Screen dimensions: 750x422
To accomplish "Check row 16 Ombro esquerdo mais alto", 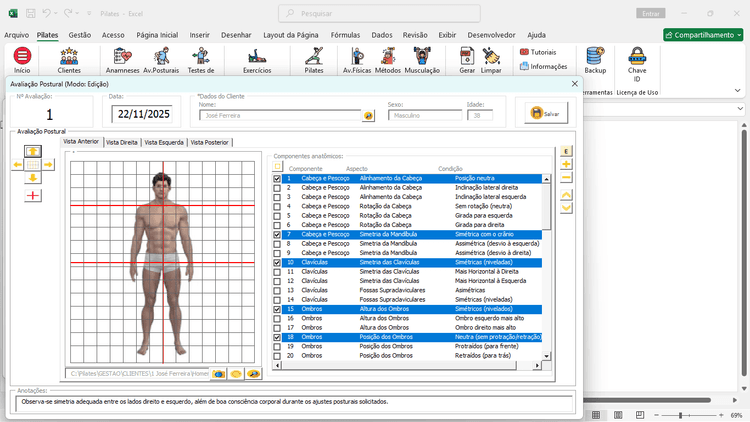I will [277, 319].
